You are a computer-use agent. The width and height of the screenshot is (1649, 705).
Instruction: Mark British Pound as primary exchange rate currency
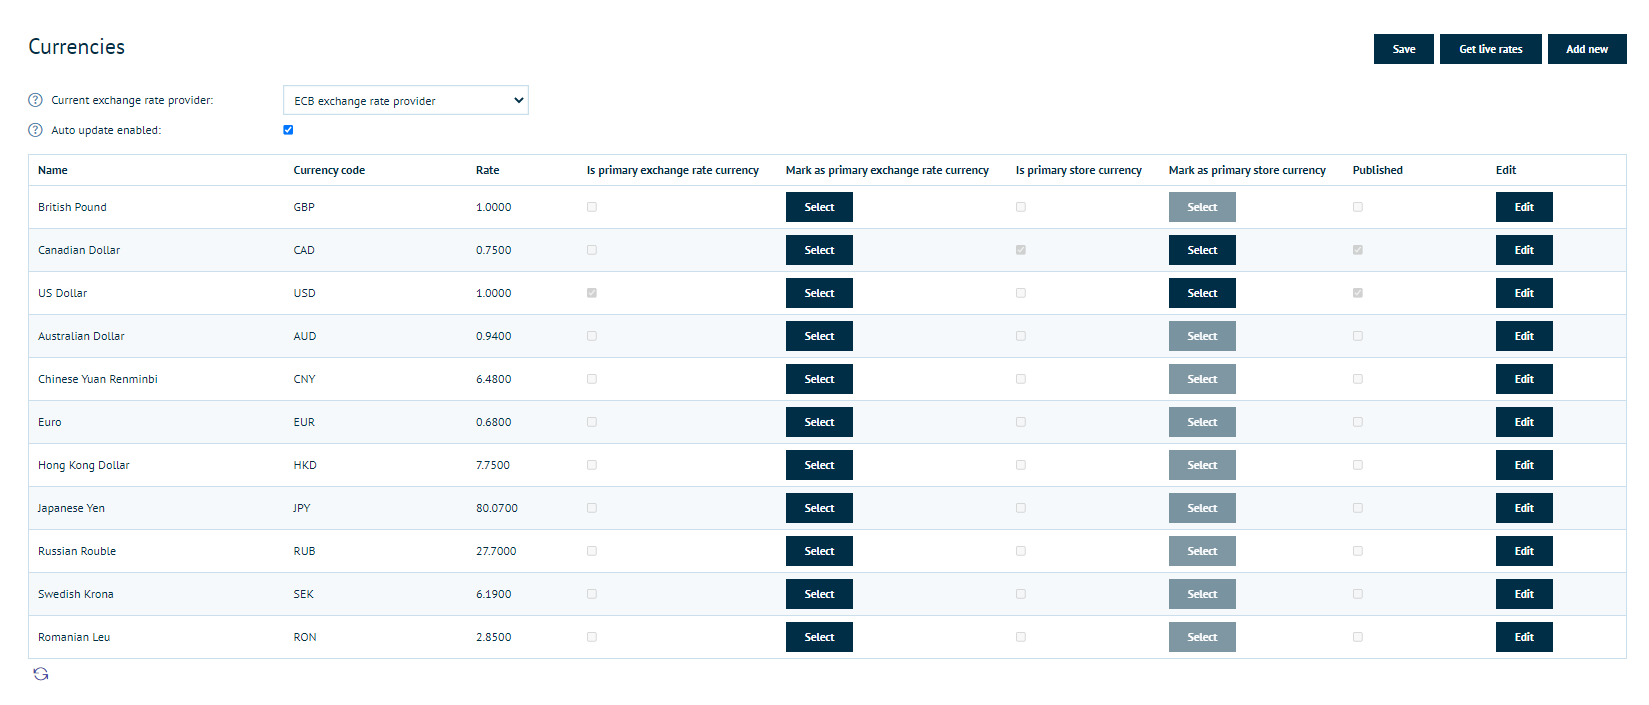[x=819, y=207]
